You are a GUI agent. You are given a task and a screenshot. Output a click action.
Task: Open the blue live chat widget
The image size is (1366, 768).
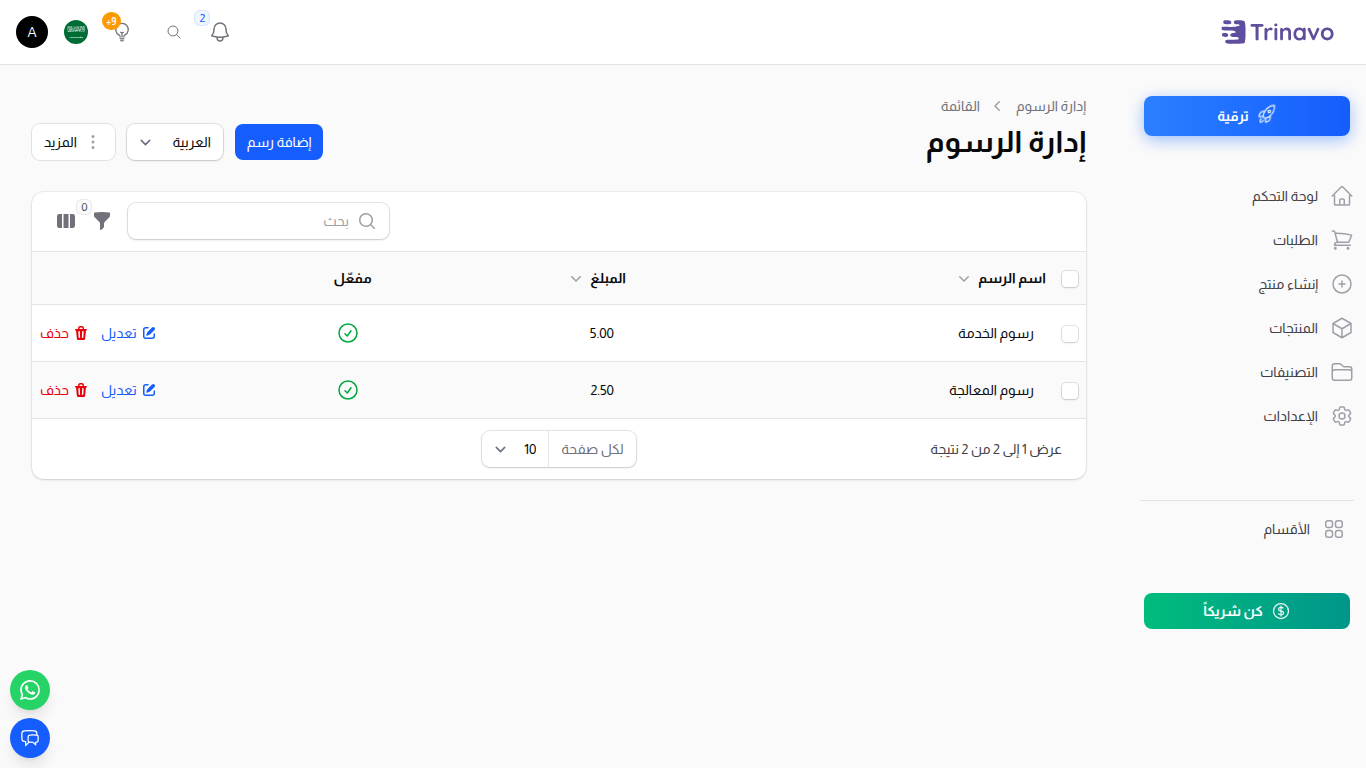click(x=30, y=738)
